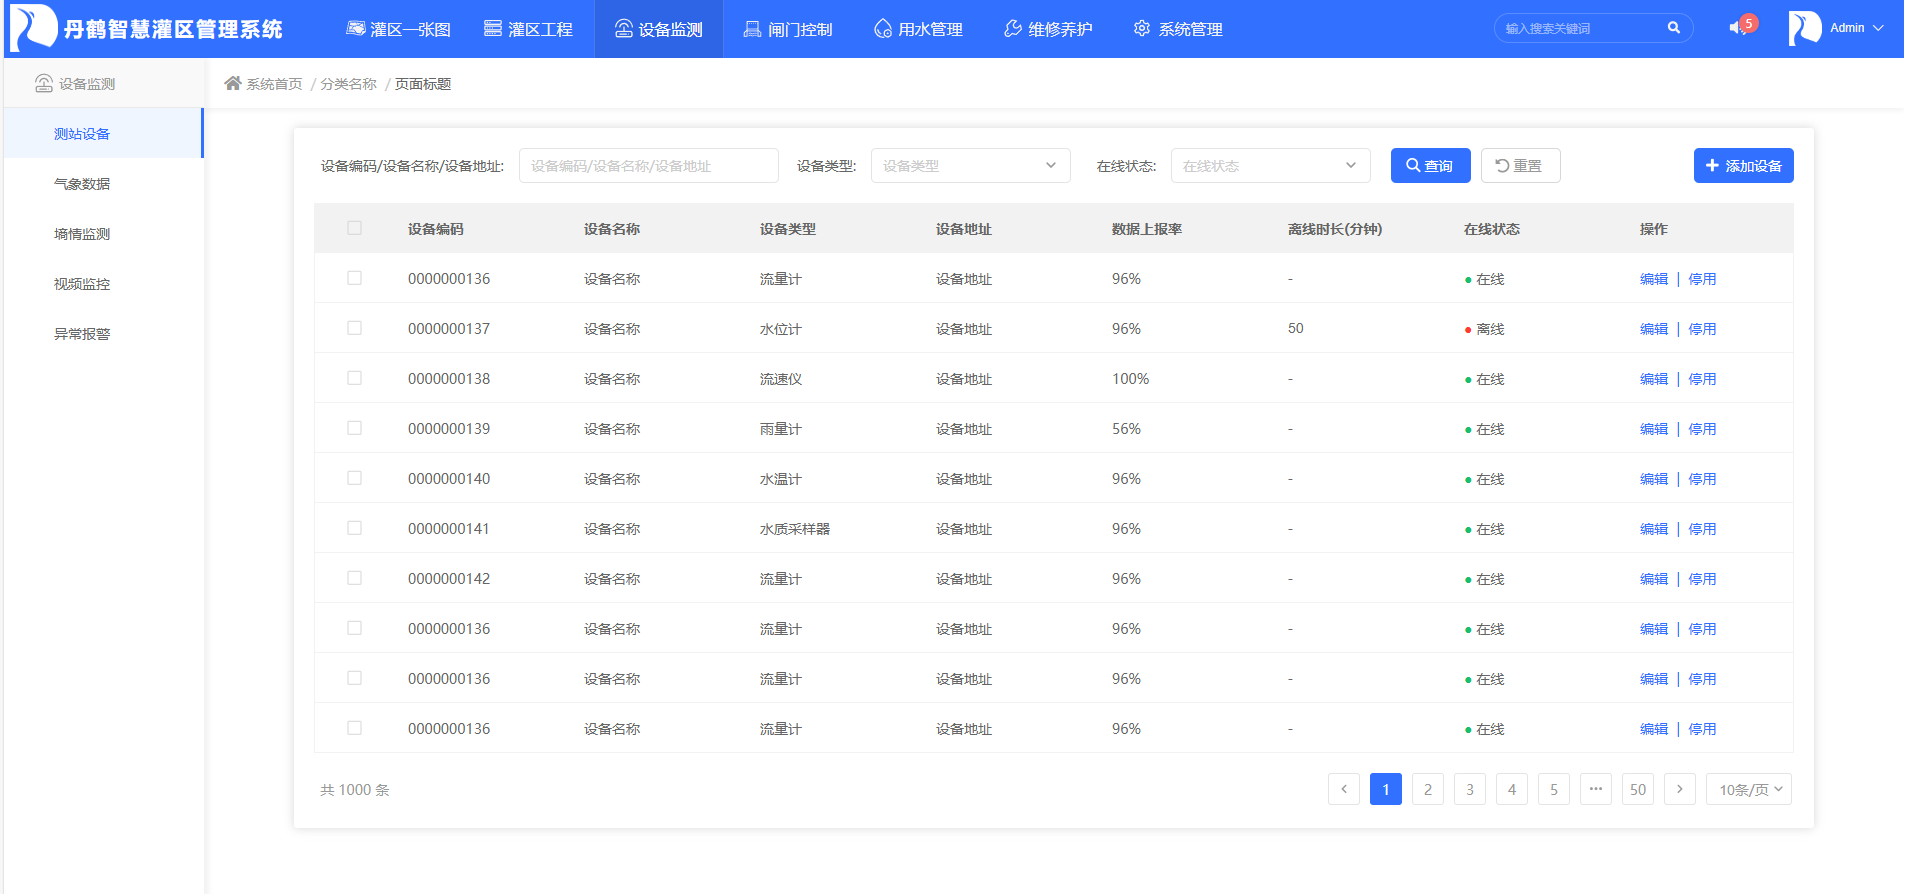The width and height of the screenshot is (1909, 894).
Task: Open 灌区工程 in the top navigation
Action: click(528, 29)
